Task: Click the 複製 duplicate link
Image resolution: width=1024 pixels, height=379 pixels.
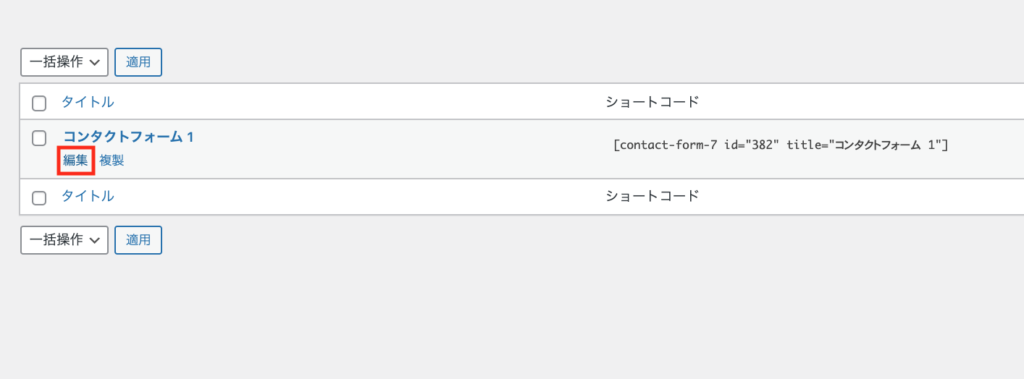Action: tap(112, 160)
